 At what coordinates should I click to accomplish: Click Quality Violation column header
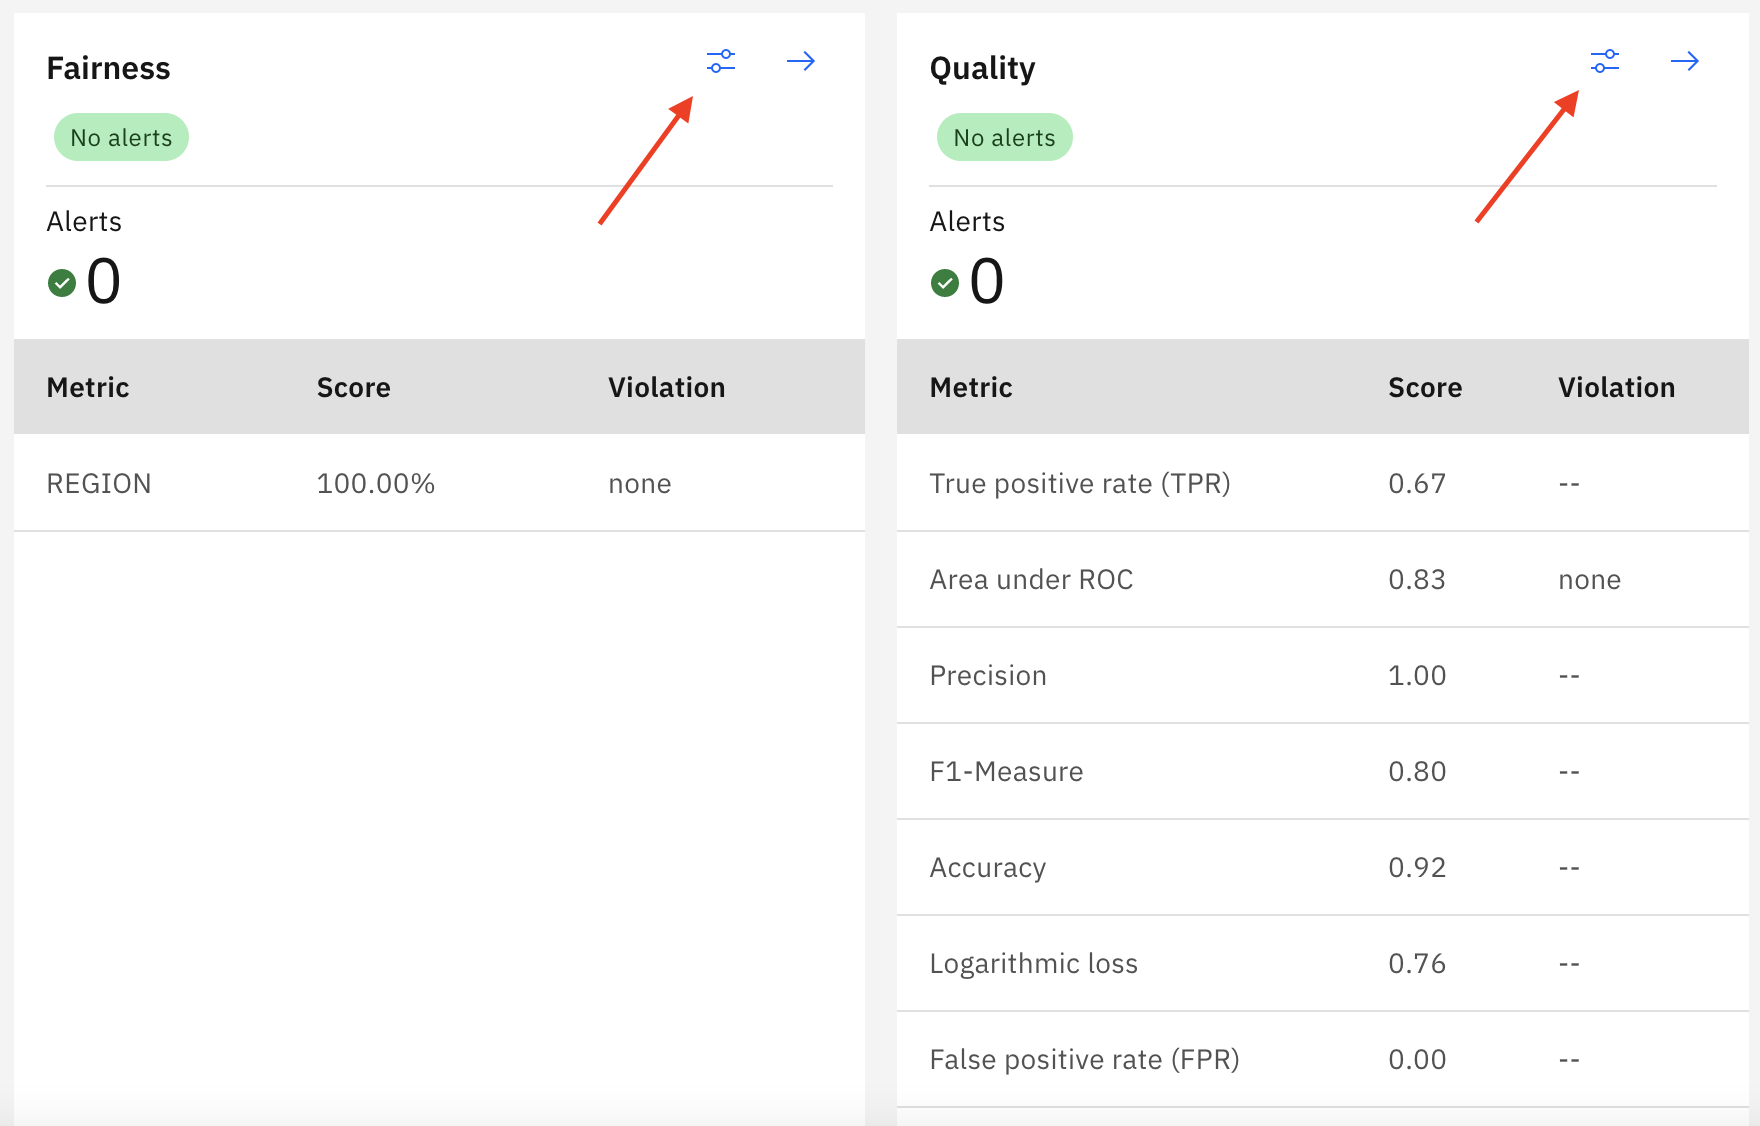pyautogui.click(x=1616, y=387)
